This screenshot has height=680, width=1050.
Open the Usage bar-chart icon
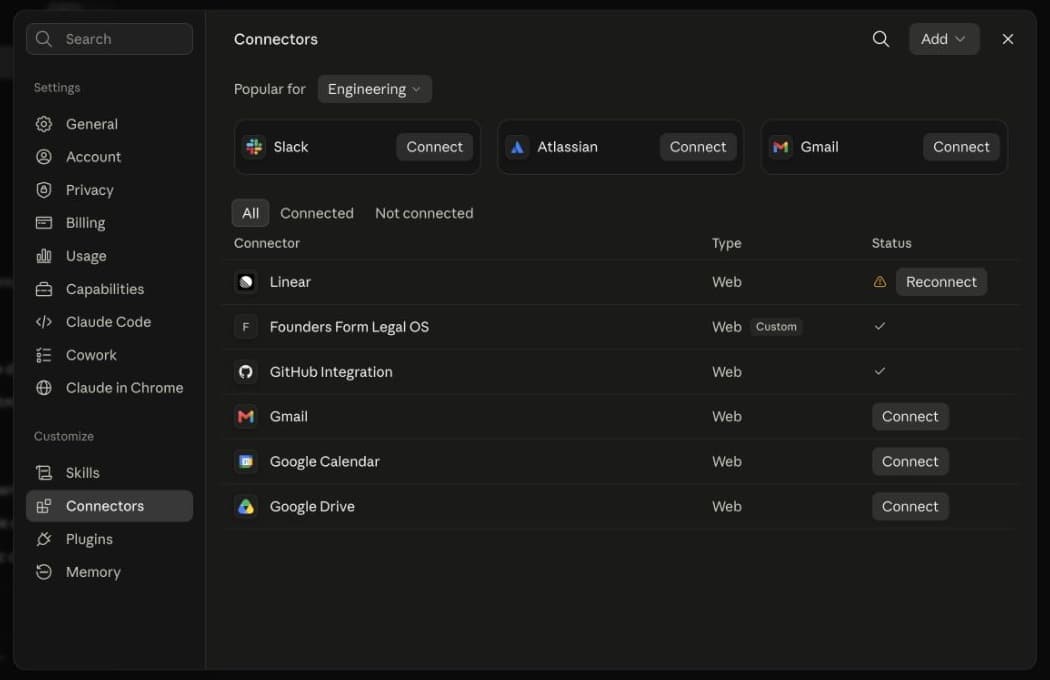pyautogui.click(x=44, y=256)
